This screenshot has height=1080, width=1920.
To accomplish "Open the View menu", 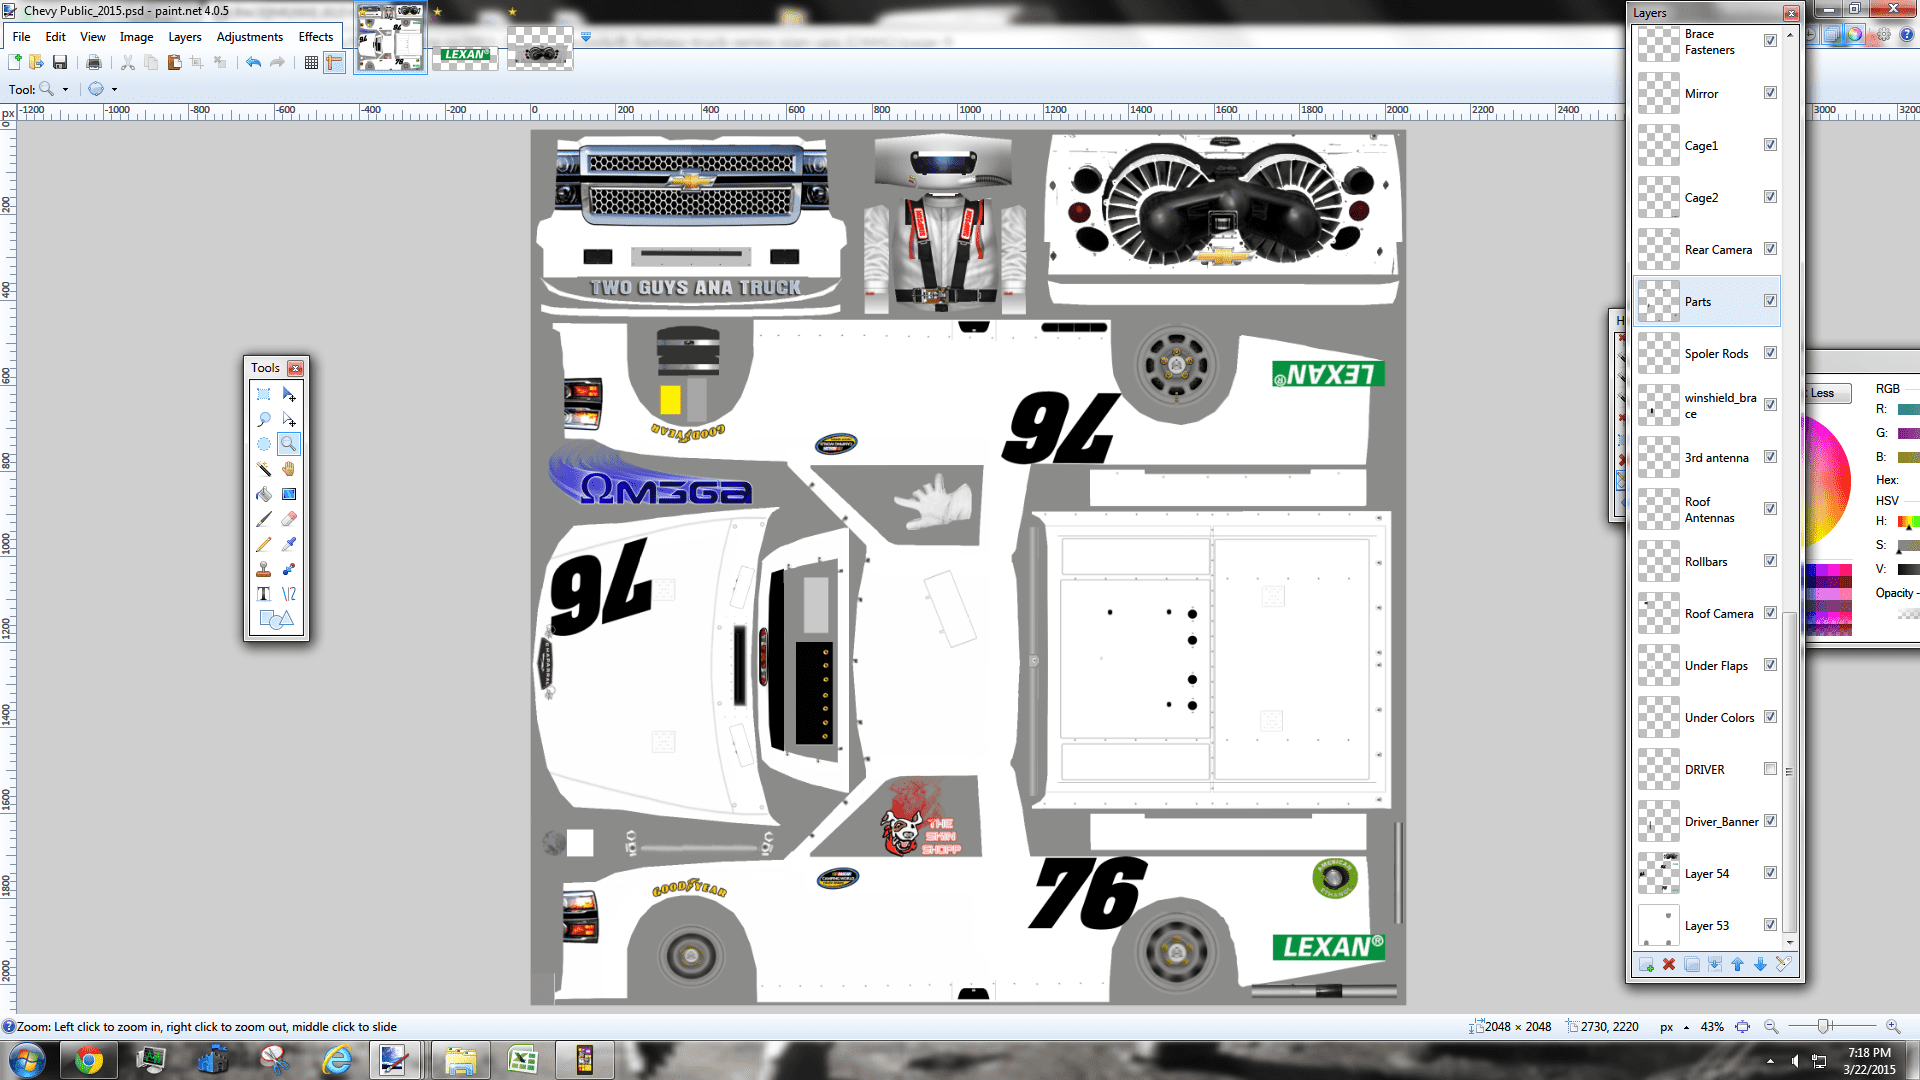I will pyautogui.click(x=93, y=37).
